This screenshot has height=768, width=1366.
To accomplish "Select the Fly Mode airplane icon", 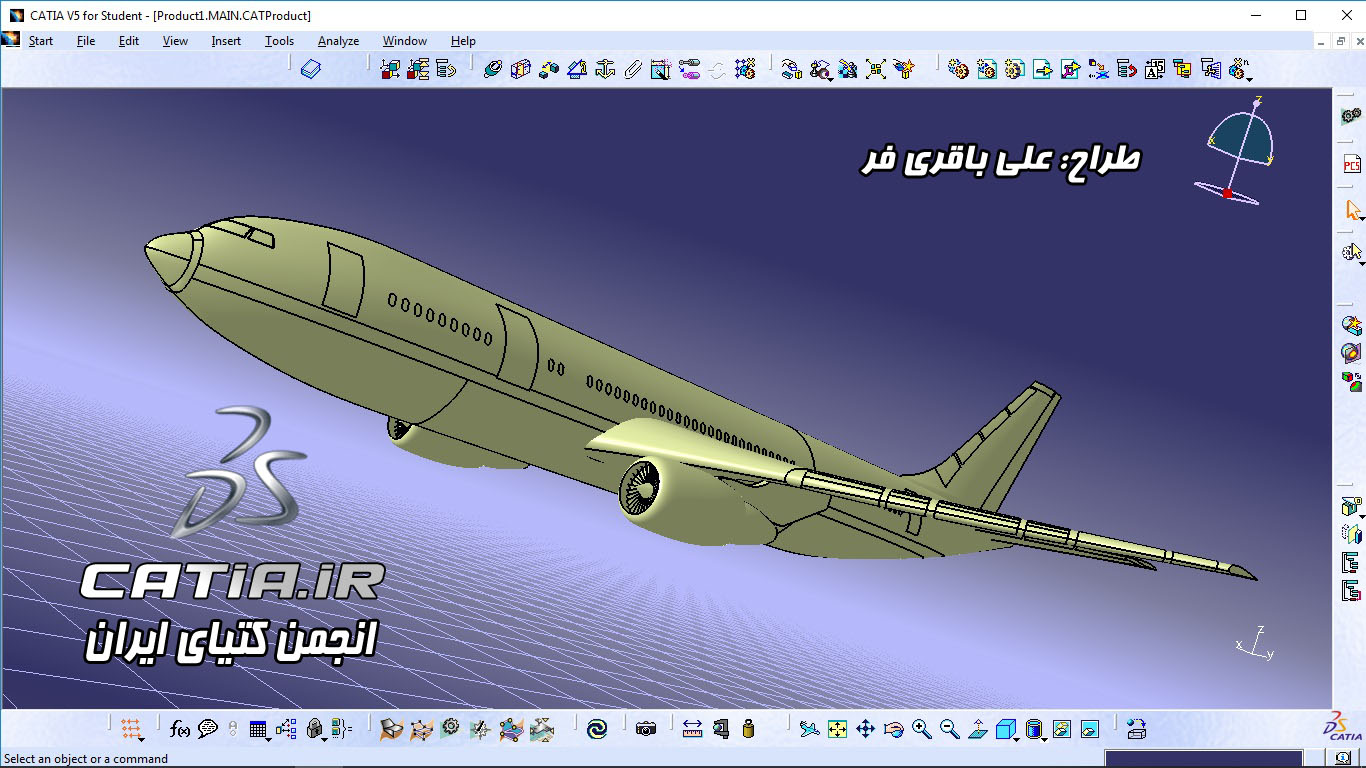I will [x=809, y=729].
